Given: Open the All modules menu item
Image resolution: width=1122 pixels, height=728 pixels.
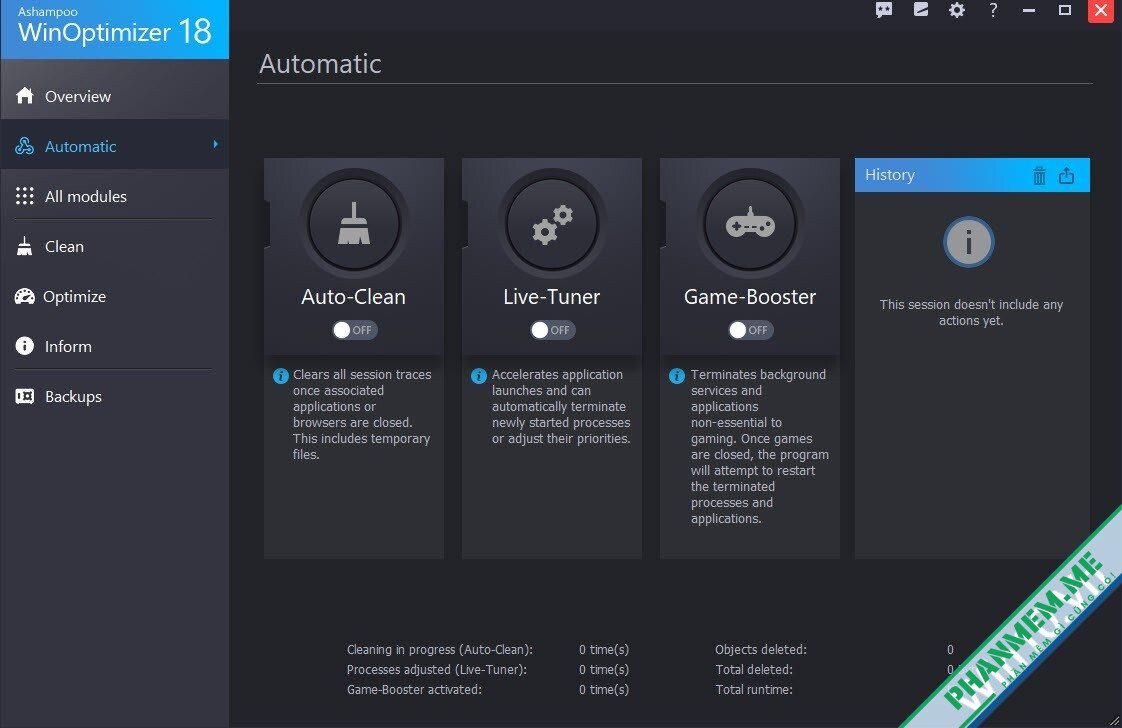Looking at the screenshot, I should pyautogui.click(x=114, y=196).
